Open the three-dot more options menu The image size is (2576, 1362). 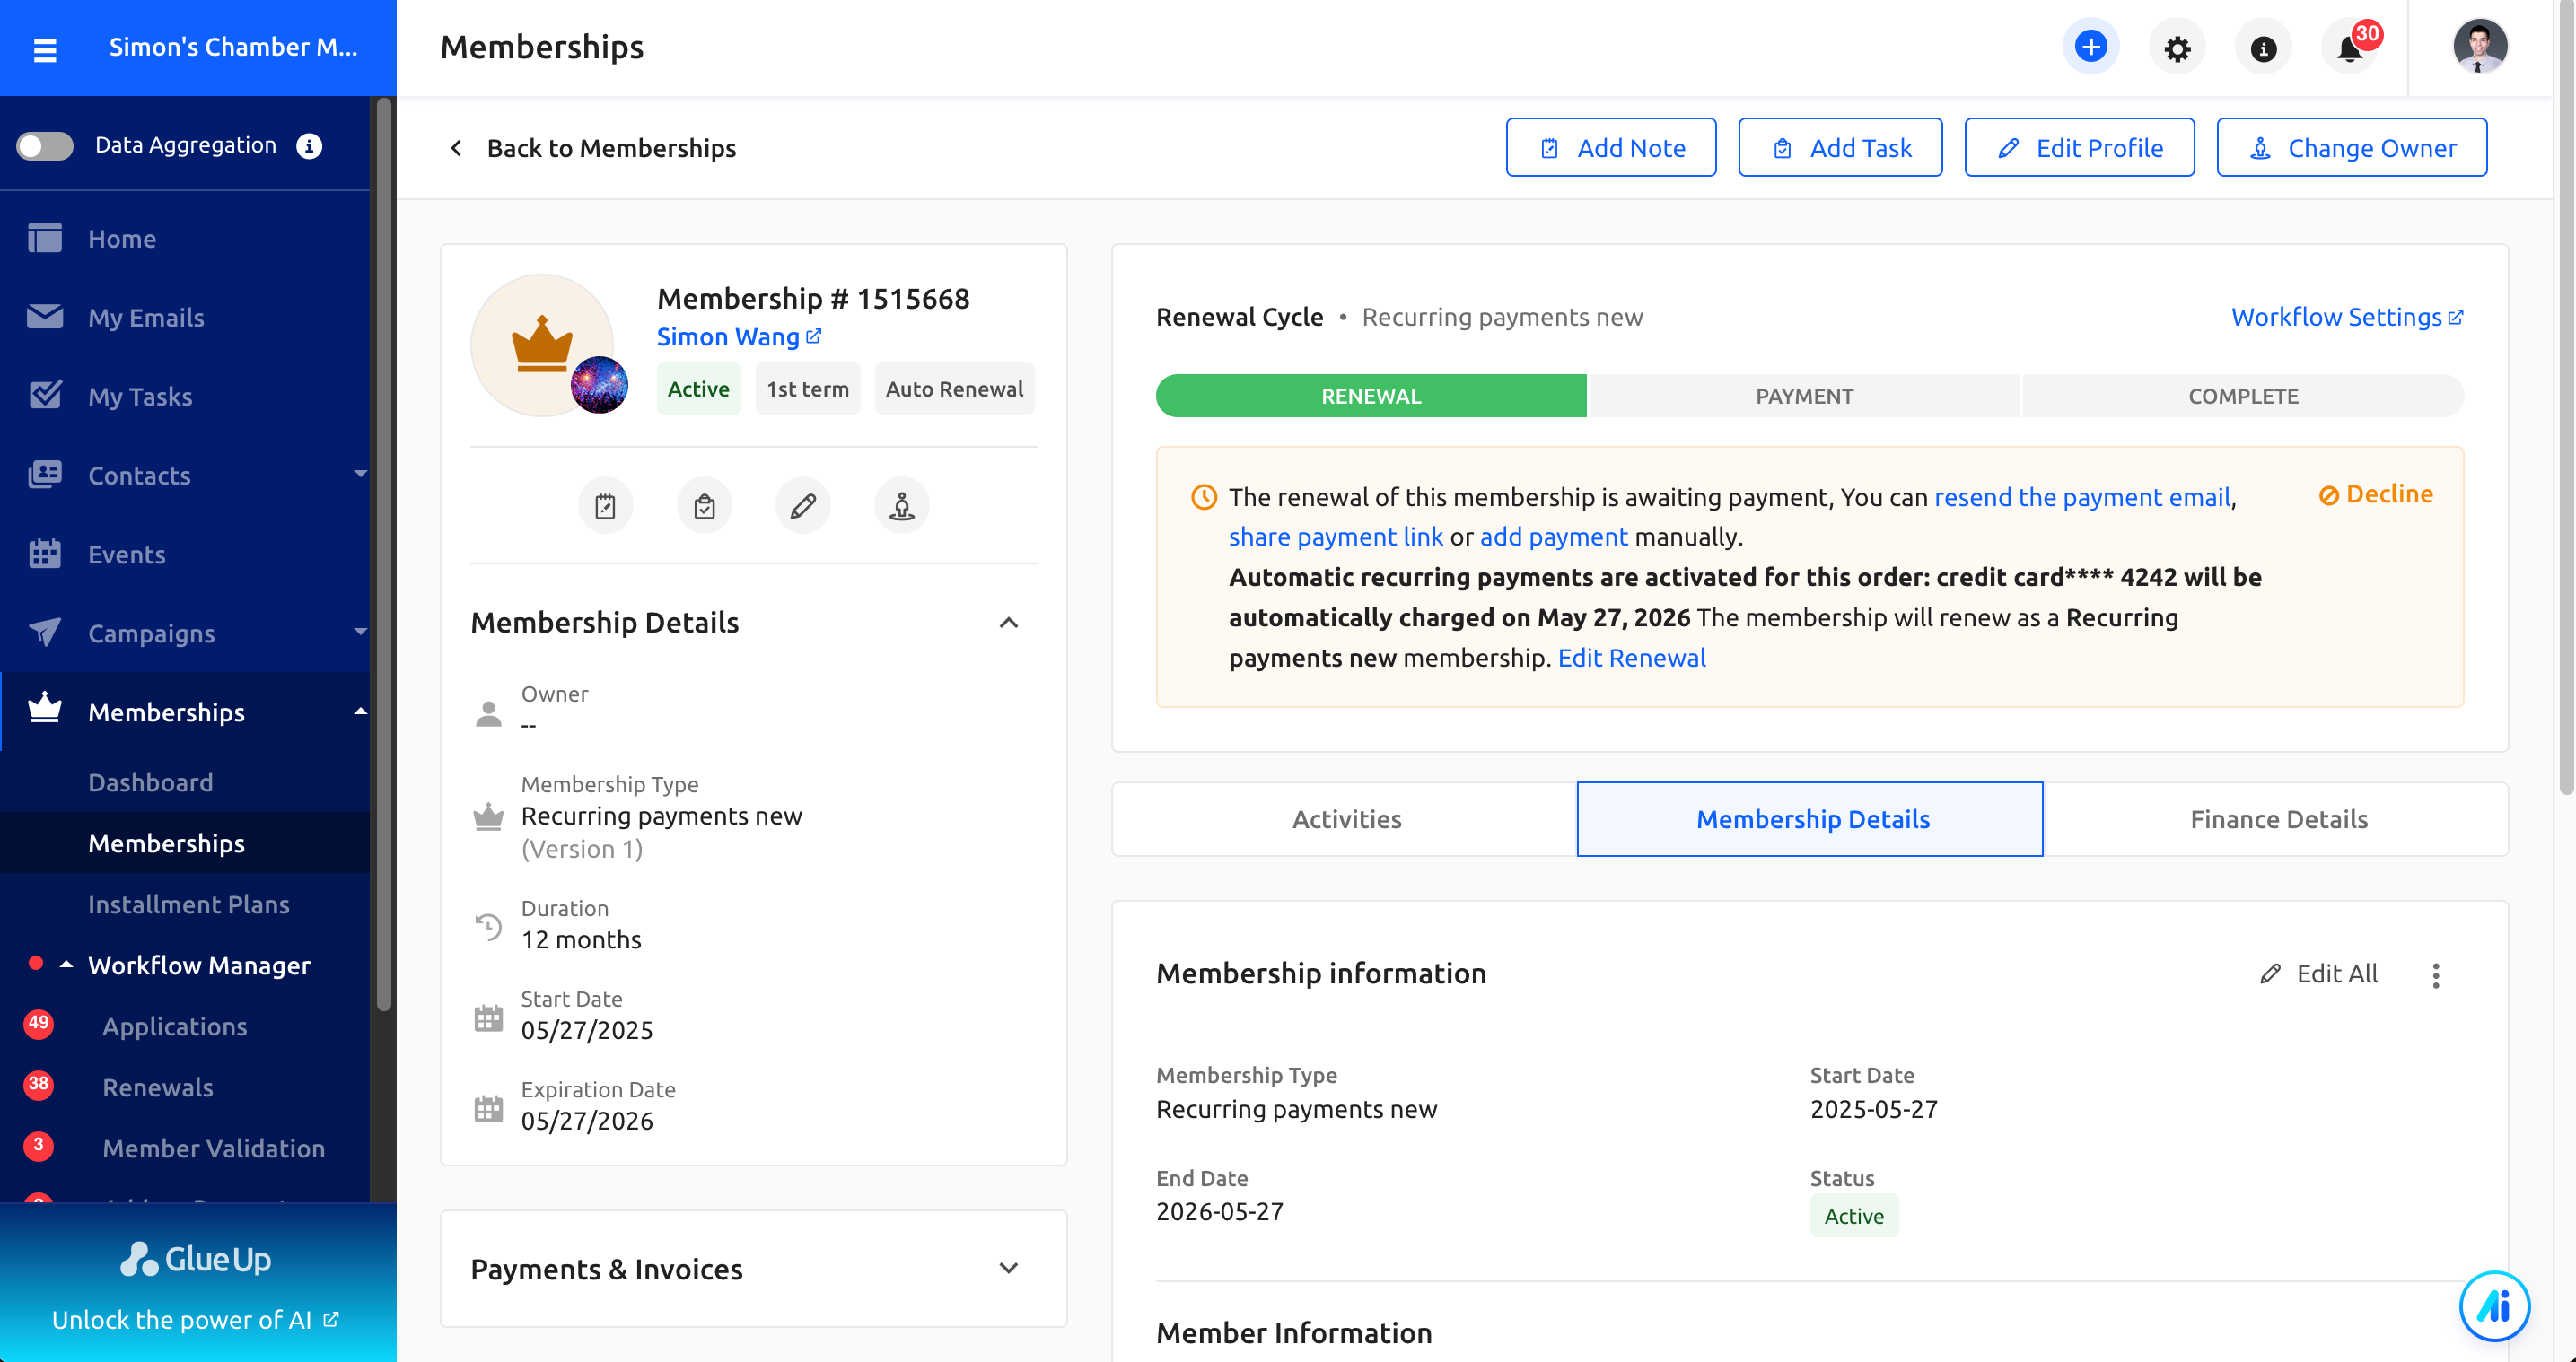pos(2435,975)
